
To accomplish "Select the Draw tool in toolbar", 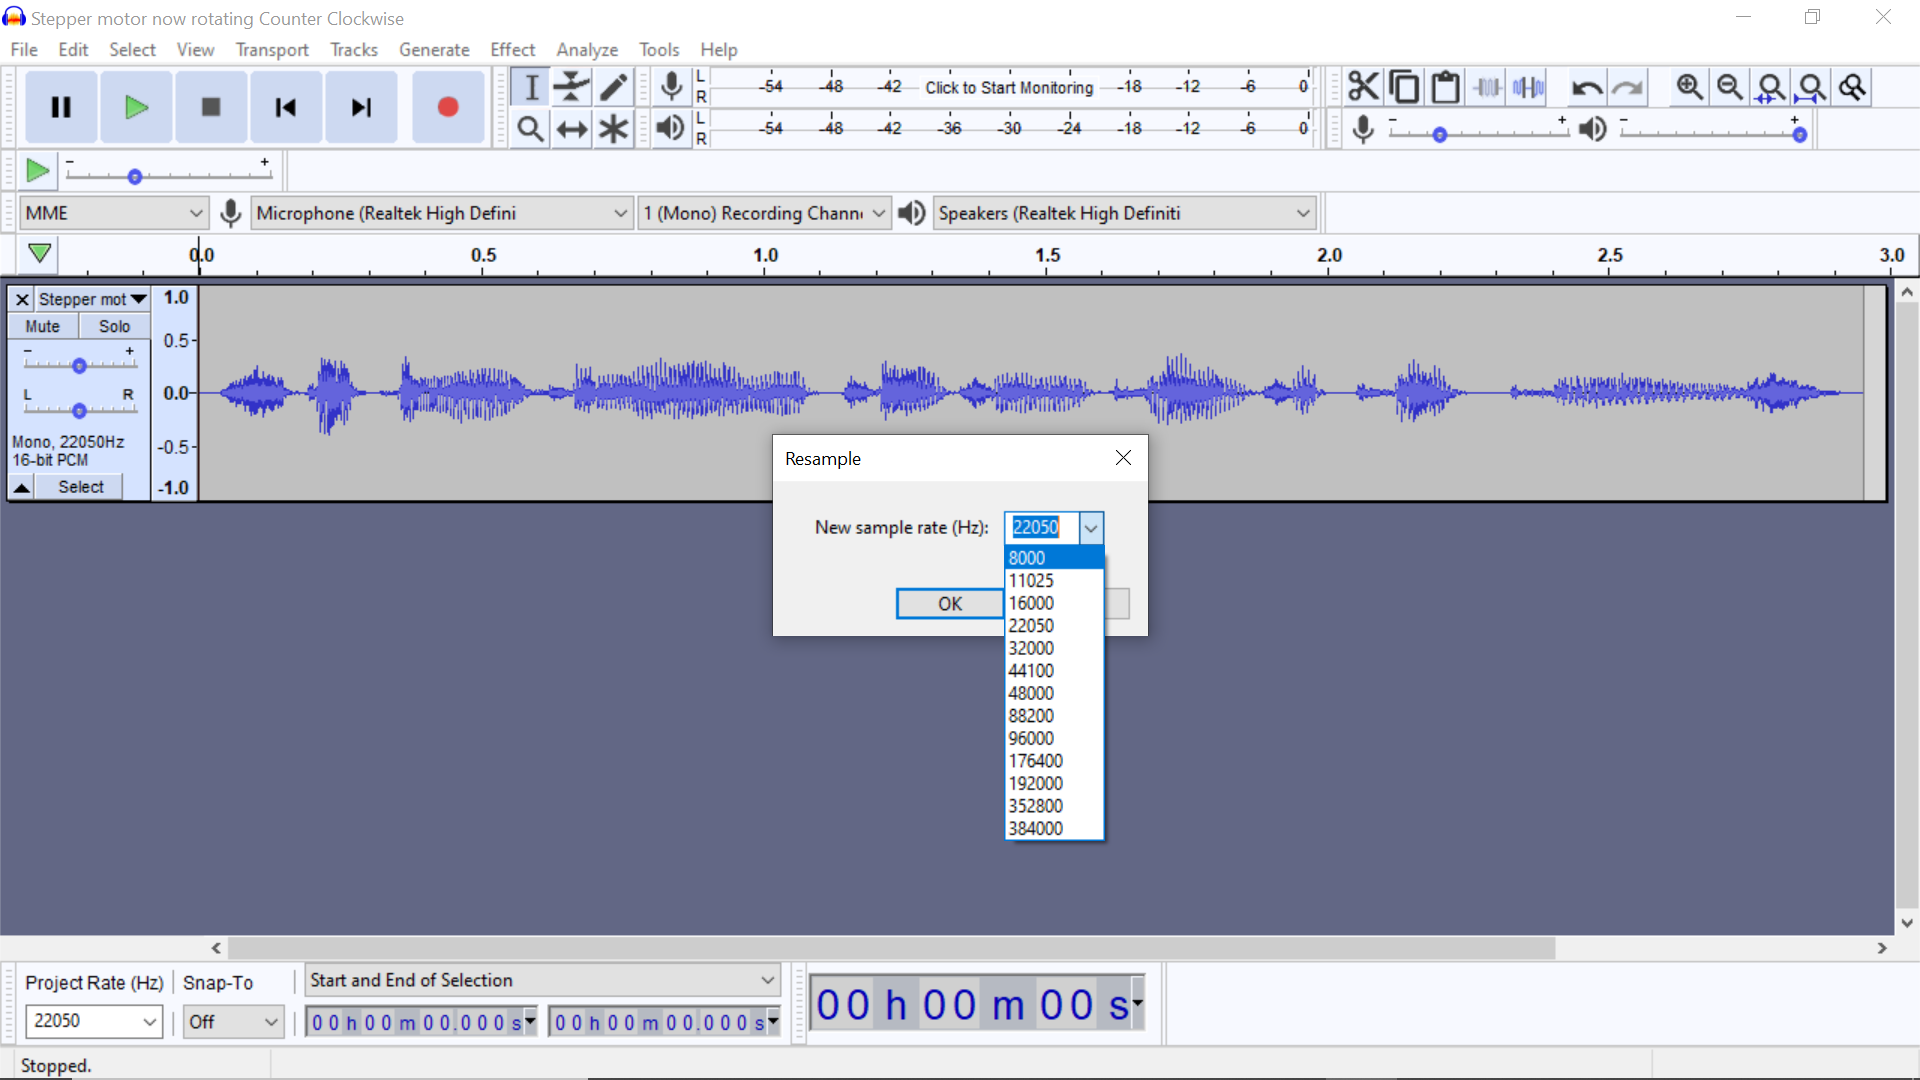I will [613, 87].
